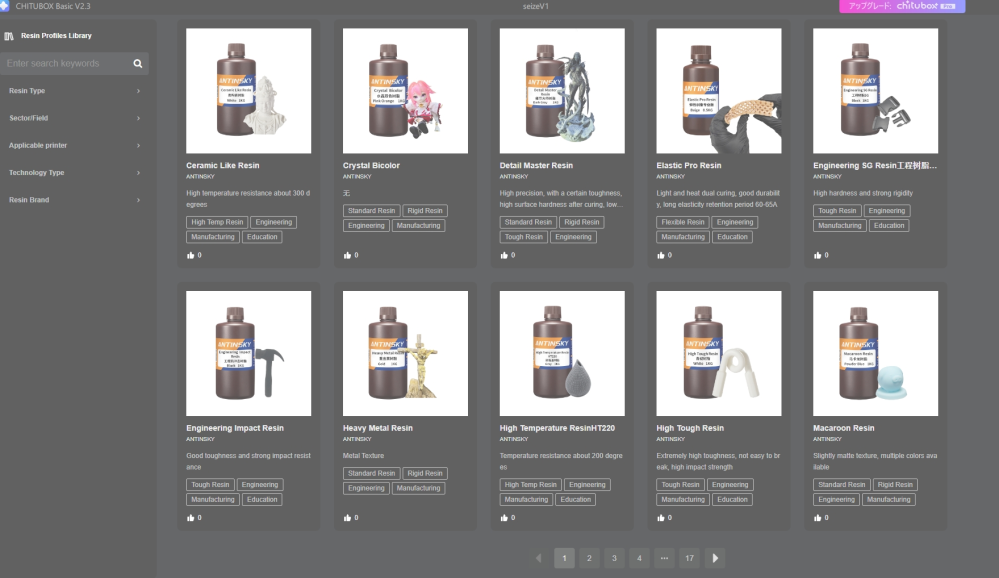Like the Macaroon Resin card
This screenshot has width=999, height=578.
(817, 518)
